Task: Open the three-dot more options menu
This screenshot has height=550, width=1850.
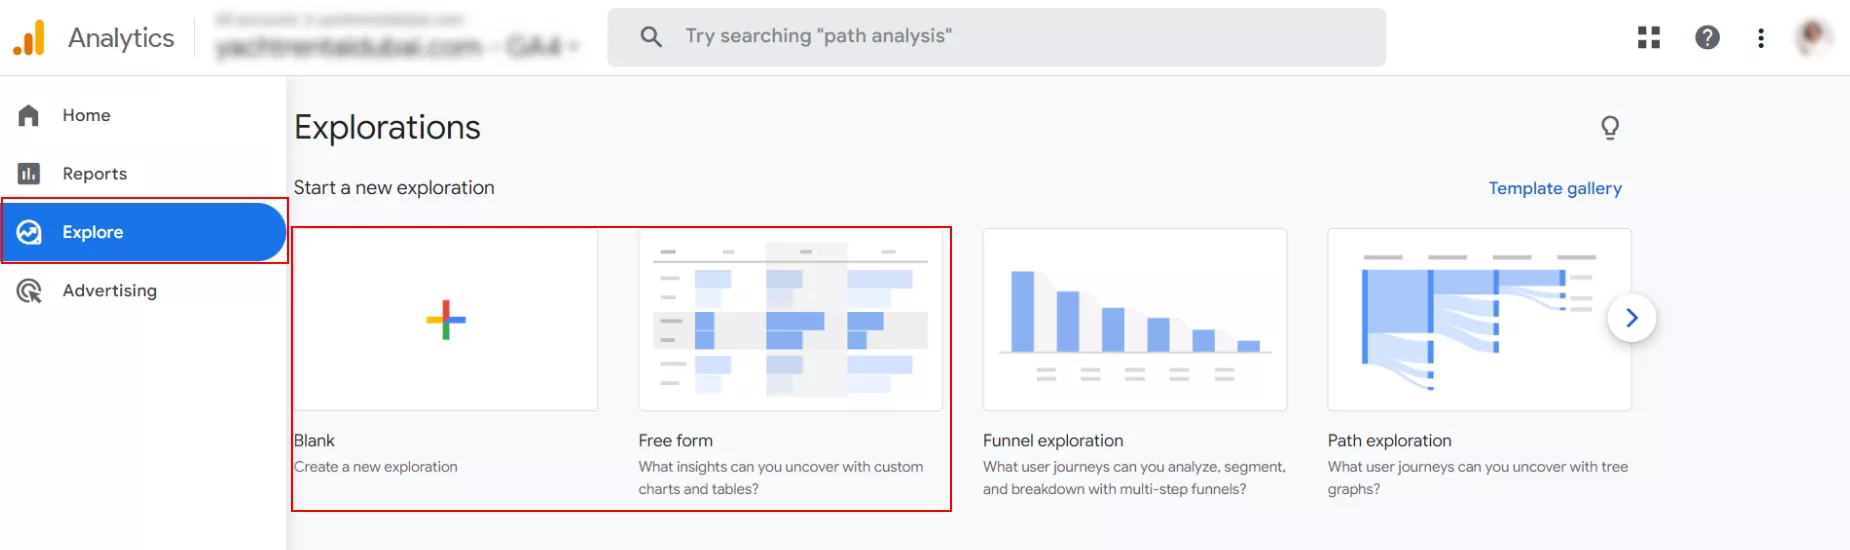Action: click(1761, 38)
